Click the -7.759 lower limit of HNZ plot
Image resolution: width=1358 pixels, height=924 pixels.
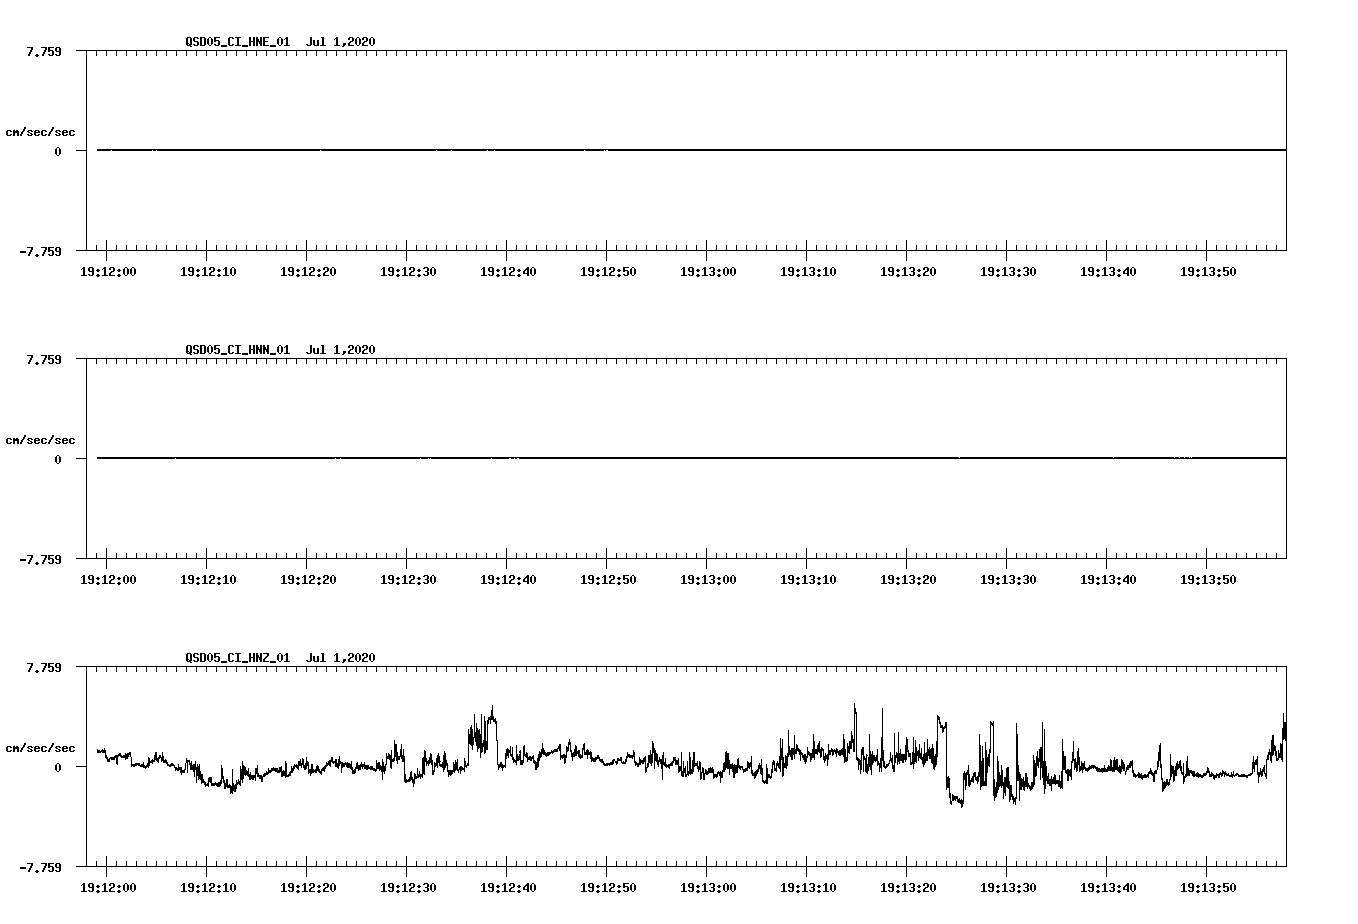point(40,867)
